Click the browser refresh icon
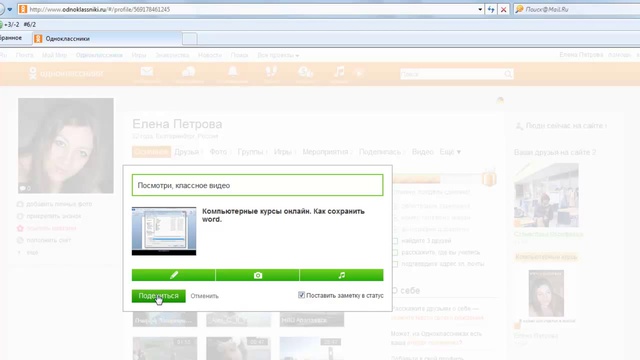The width and height of the screenshot is (640, 360). [491, 9]
